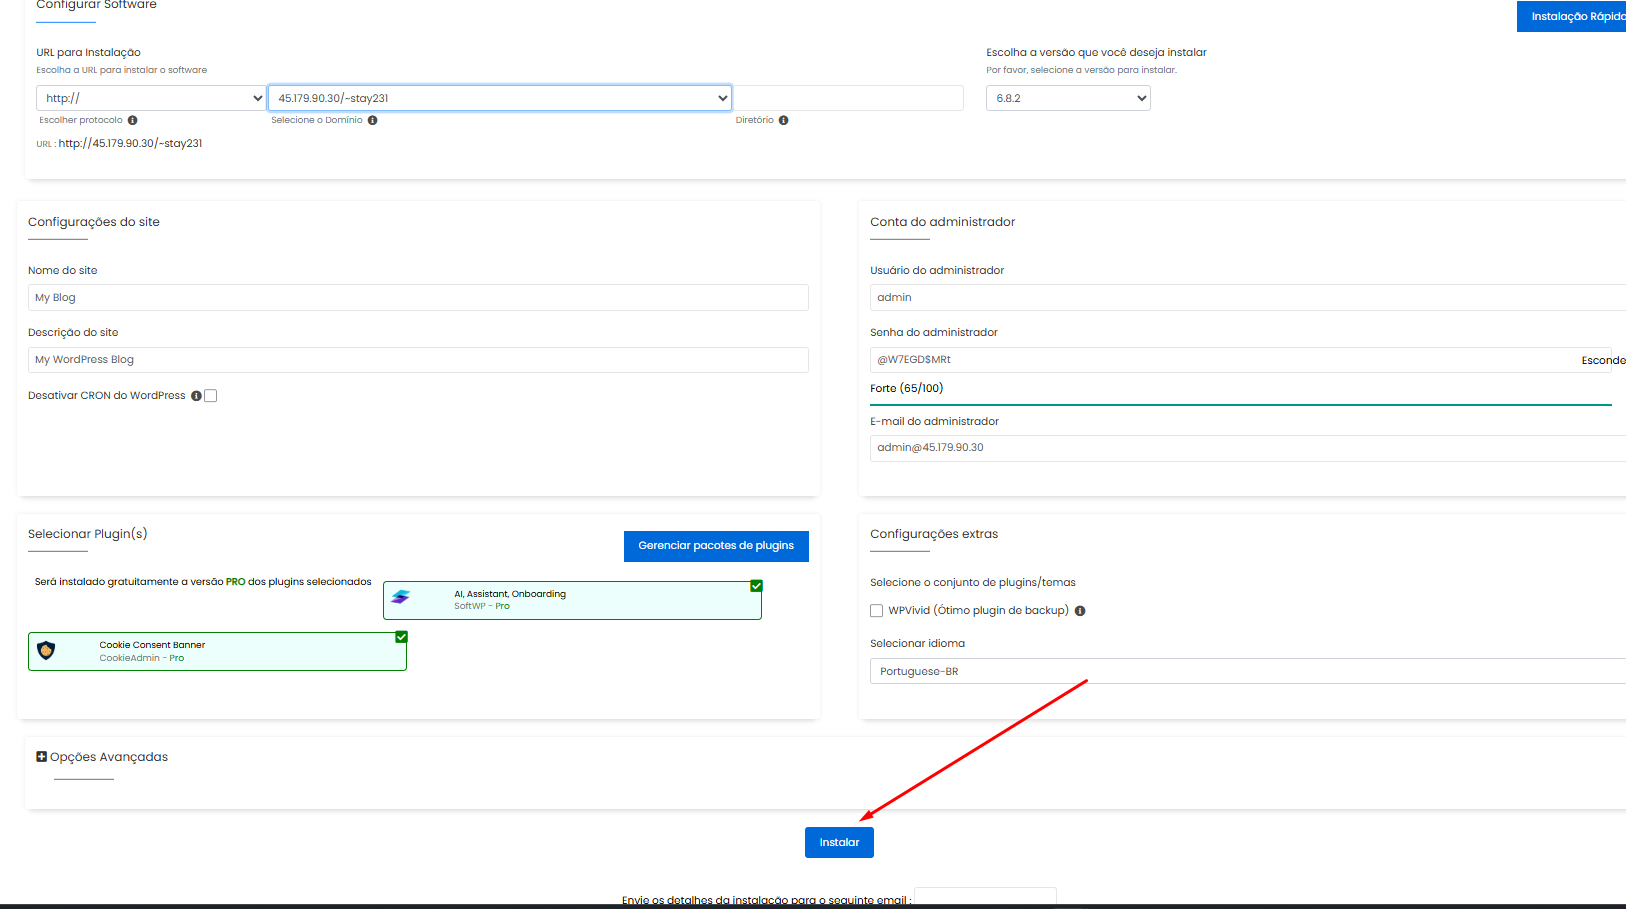Screen dimensions: 1626x909
Task: Uncheck the Cookie Consent Banner plugin
Action: (401, 637)
